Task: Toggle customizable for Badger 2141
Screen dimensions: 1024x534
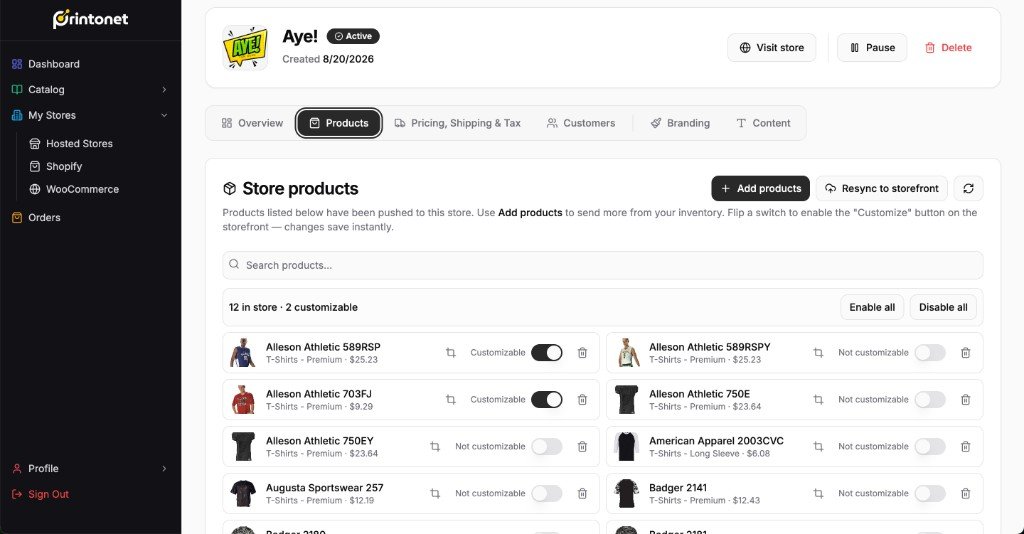Action: tap(930, 494)
